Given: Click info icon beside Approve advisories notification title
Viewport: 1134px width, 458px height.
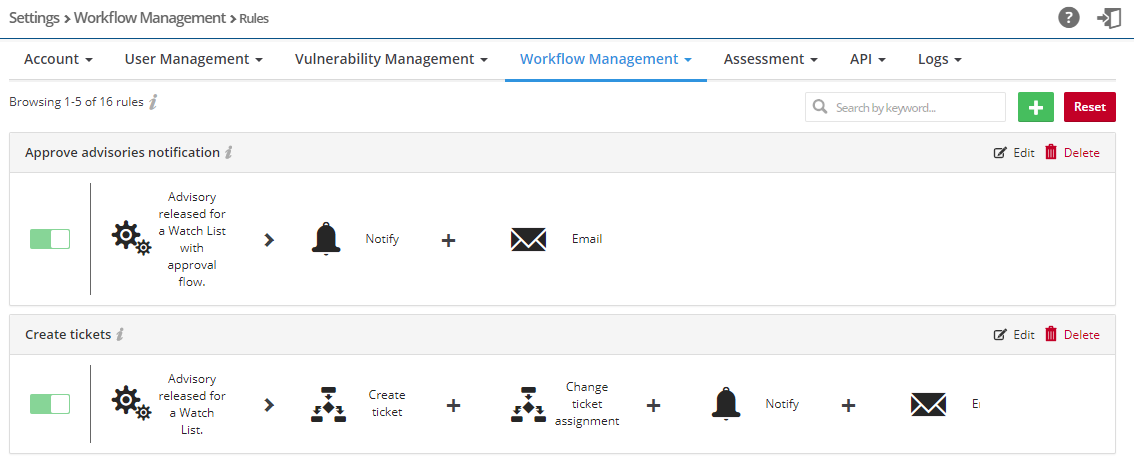Looking at the screenshot, I should (x=229, y=153).
